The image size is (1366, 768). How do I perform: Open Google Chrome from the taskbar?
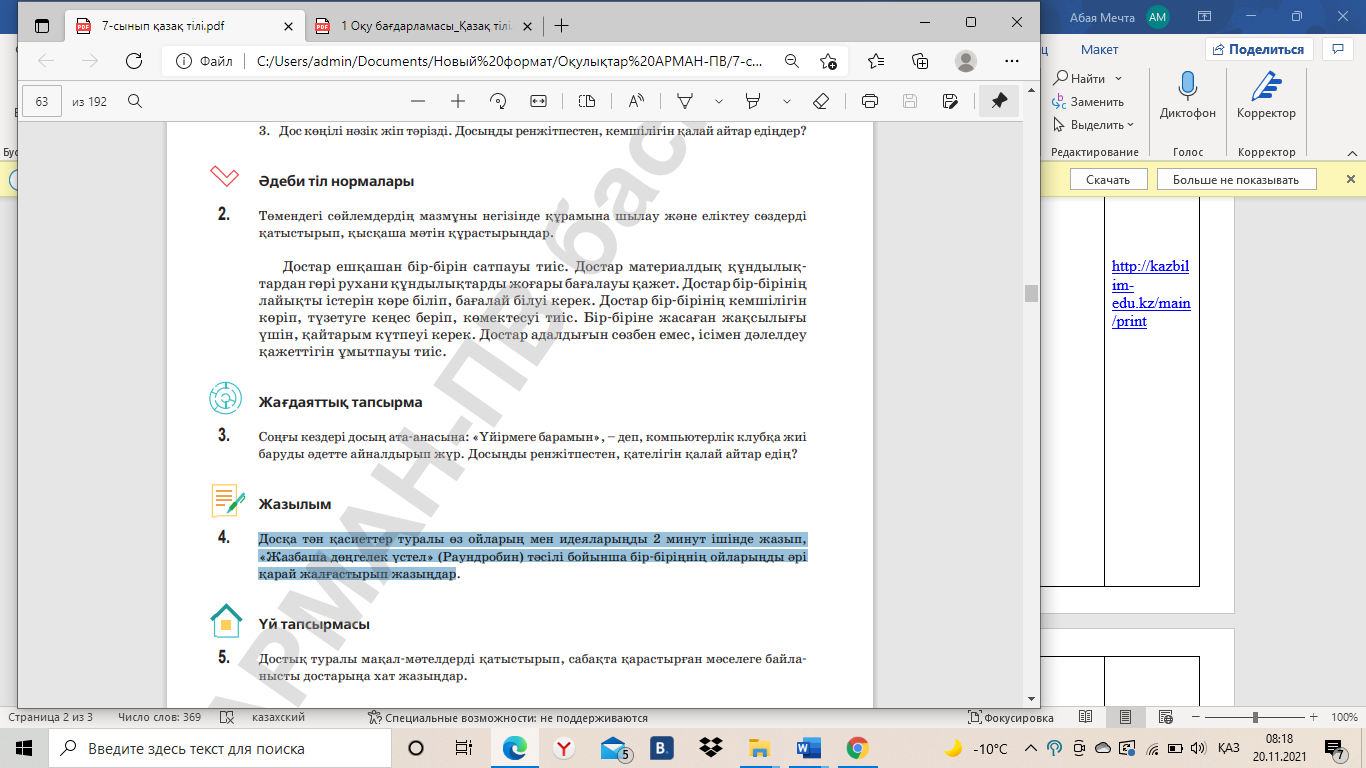(857, 748)
